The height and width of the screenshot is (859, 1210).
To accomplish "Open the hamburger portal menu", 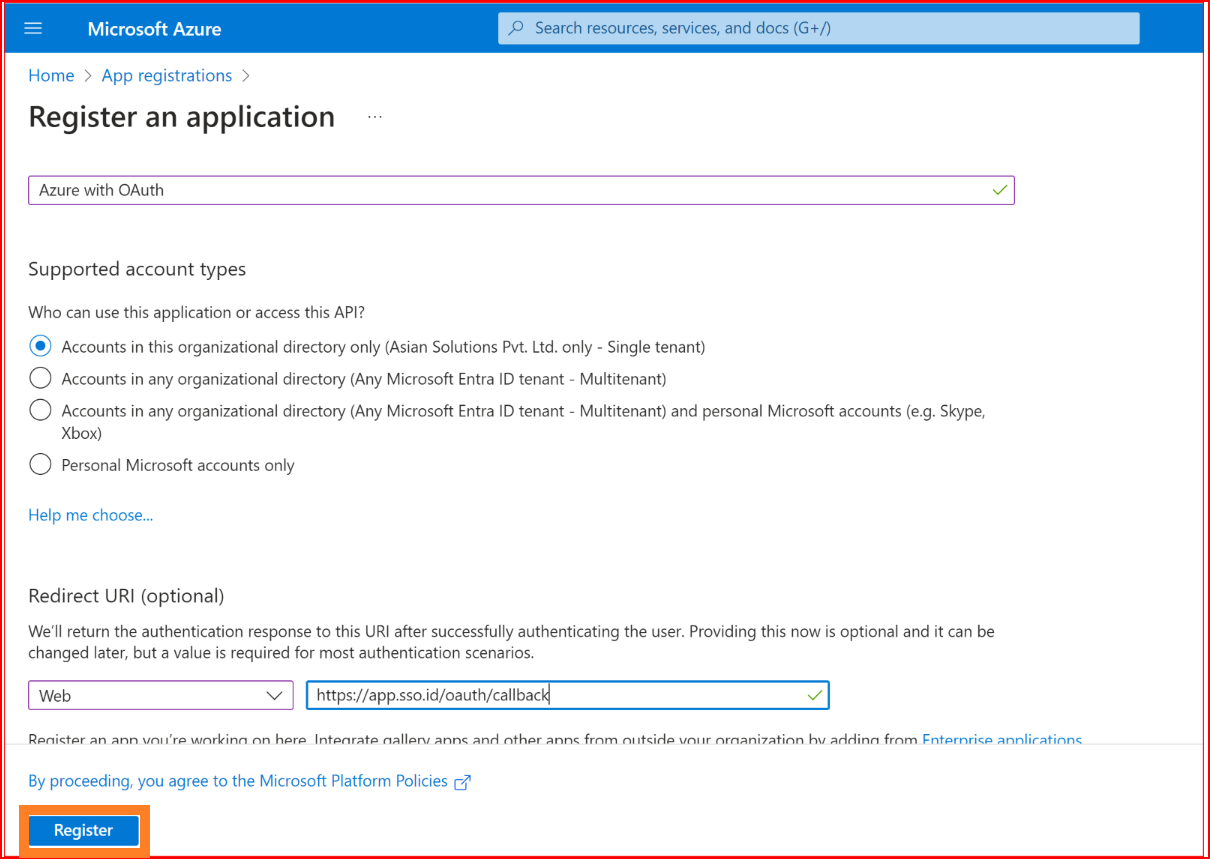I will 33,28.
